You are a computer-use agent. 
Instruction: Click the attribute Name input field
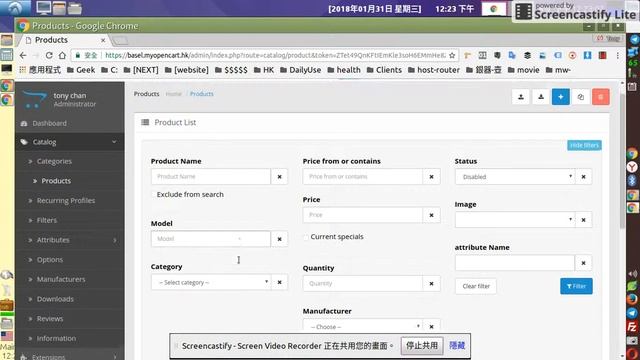click(x=515, y=263)
